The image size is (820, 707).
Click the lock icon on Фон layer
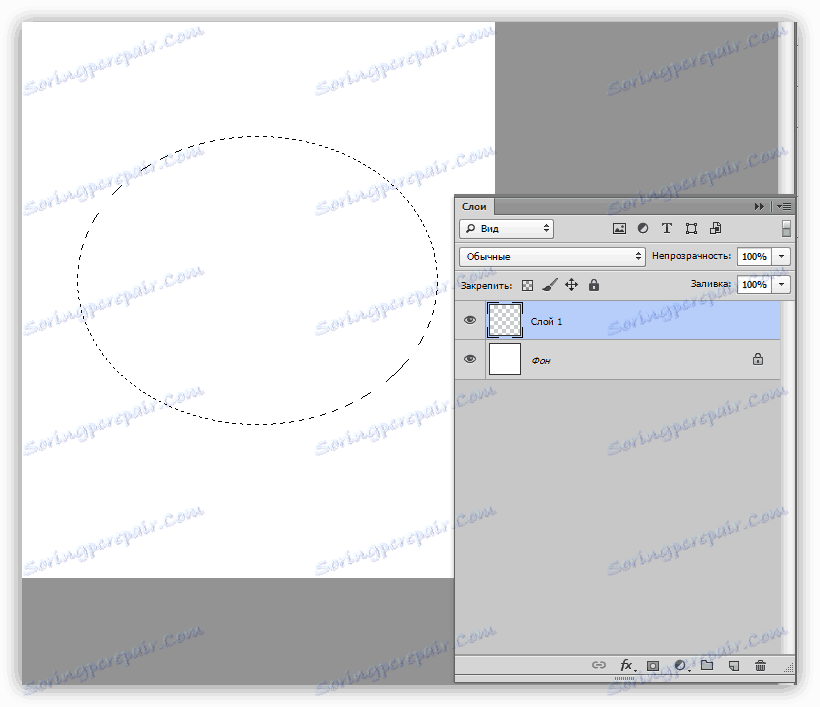tap(757, 359)
